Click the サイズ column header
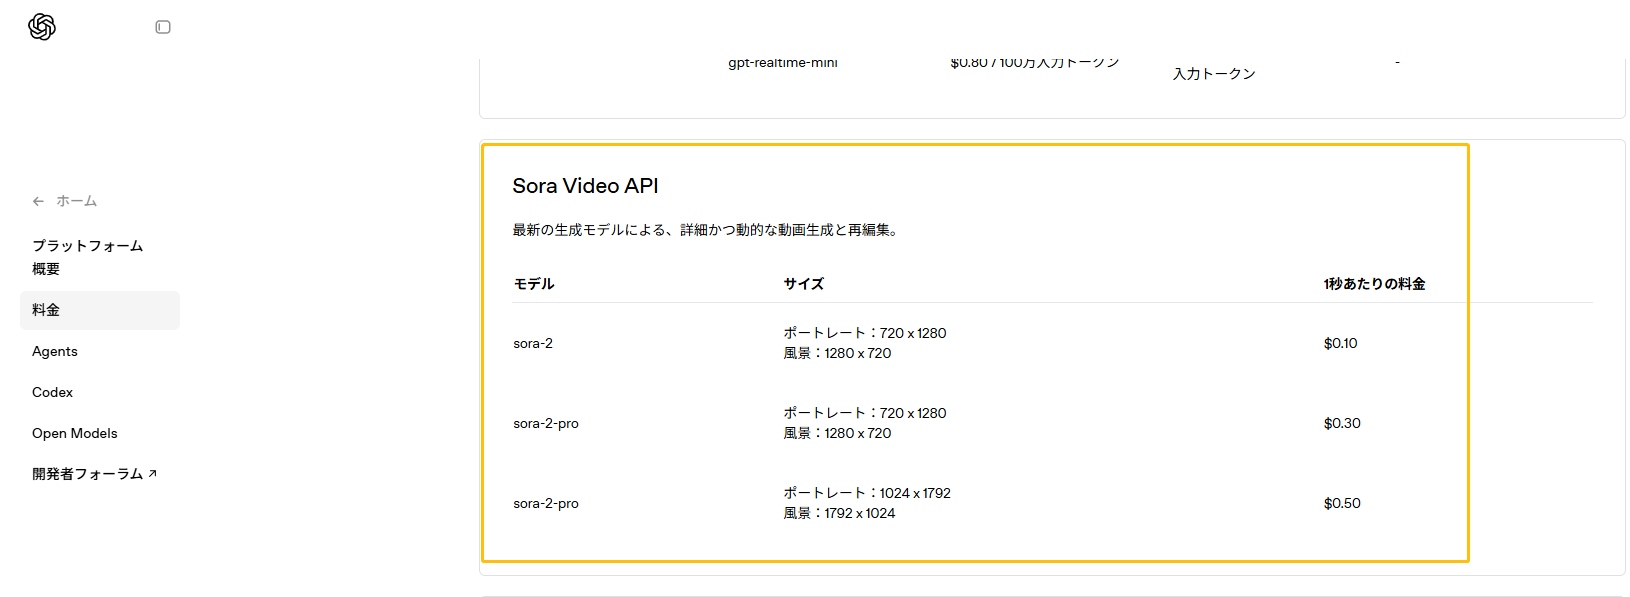Image resolution: width=1630 pixels, height=597 pixels. (x=804, y=284)
